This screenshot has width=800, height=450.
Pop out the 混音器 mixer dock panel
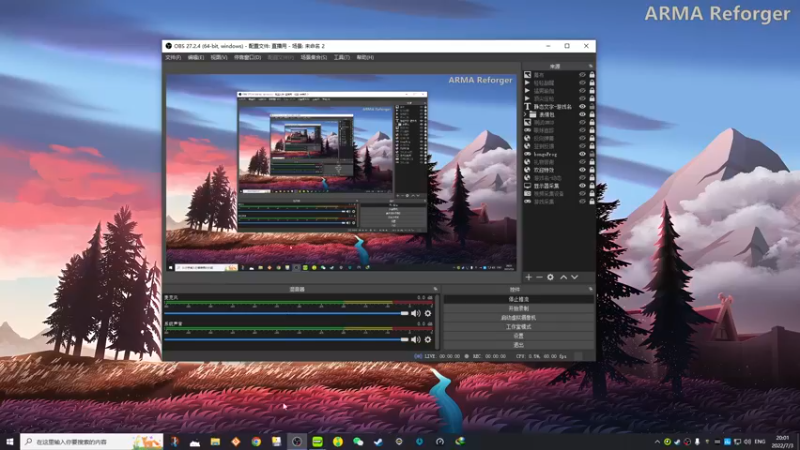(435, 289)
